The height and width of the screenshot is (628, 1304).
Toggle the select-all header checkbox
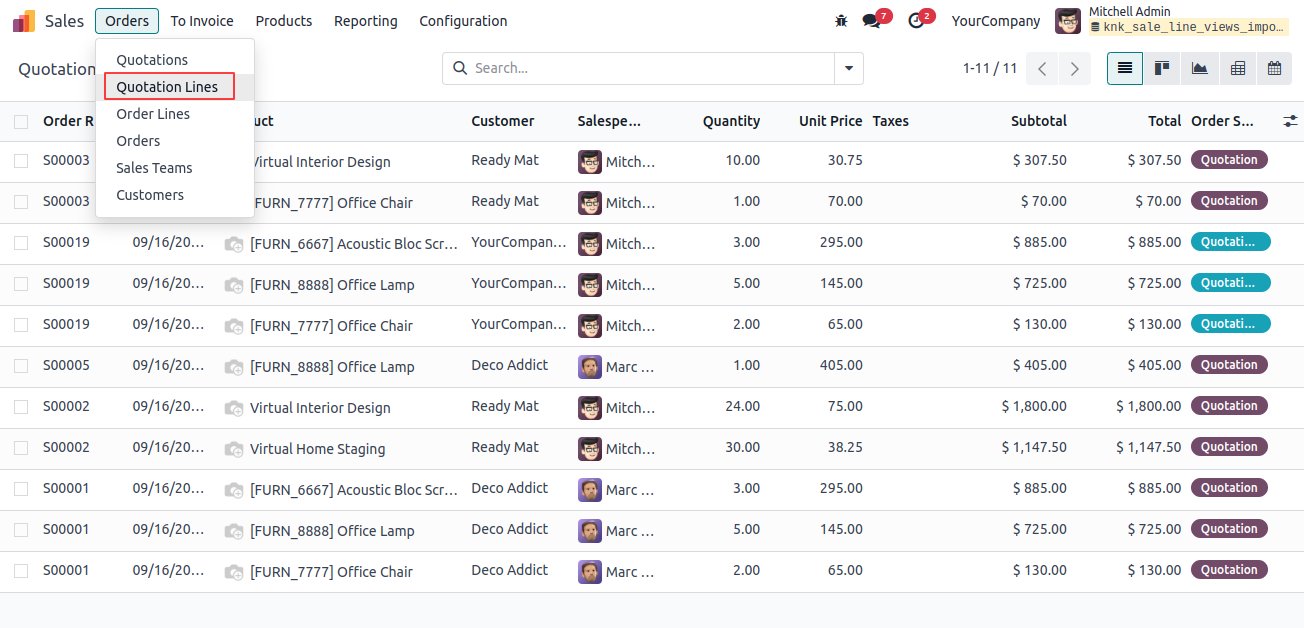(x=21, y=122)
